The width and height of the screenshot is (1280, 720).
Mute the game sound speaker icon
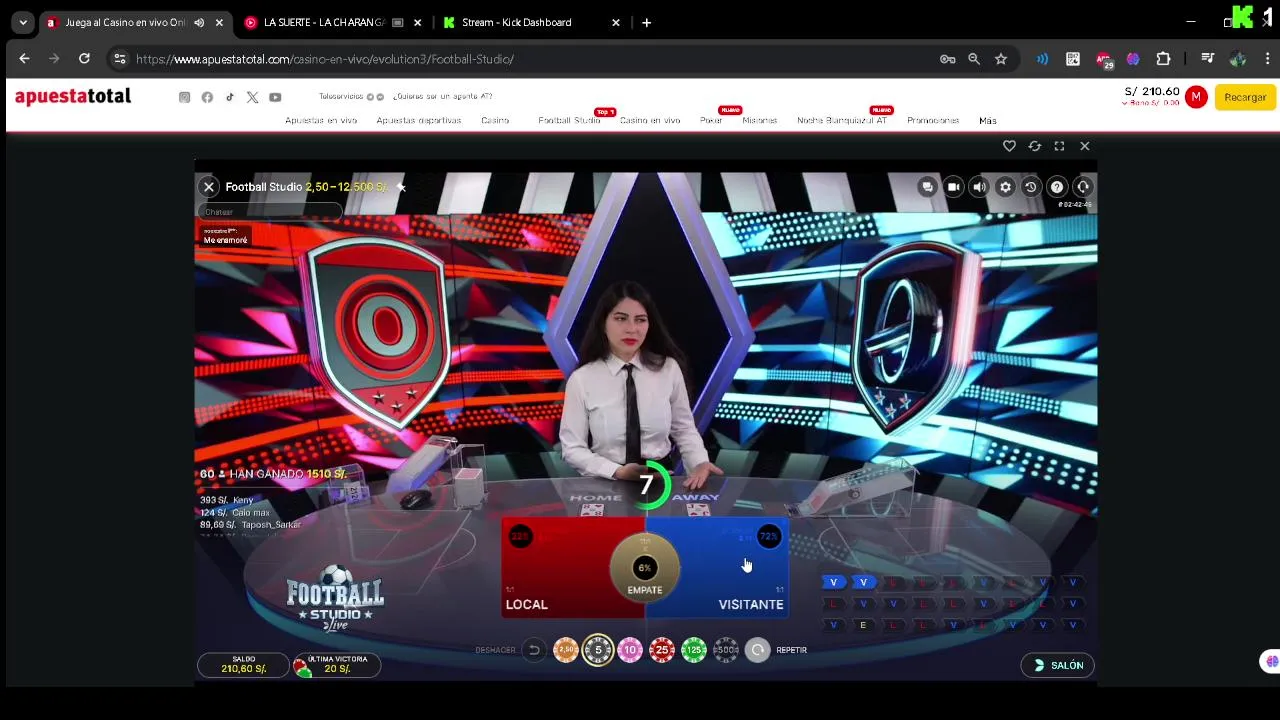tap(980, 187)
